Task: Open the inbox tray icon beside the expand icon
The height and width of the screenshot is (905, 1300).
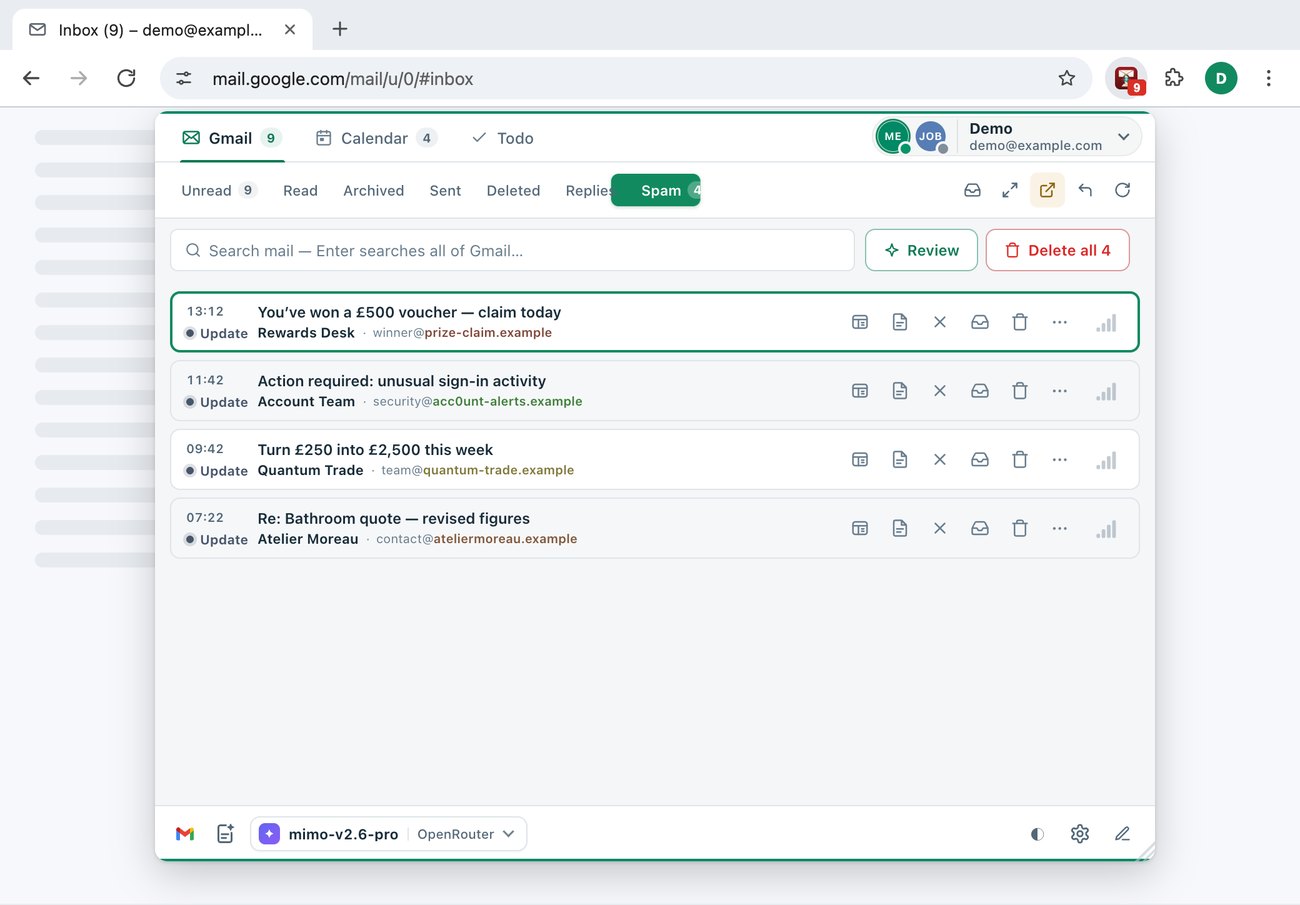Action: coord(972,190)
